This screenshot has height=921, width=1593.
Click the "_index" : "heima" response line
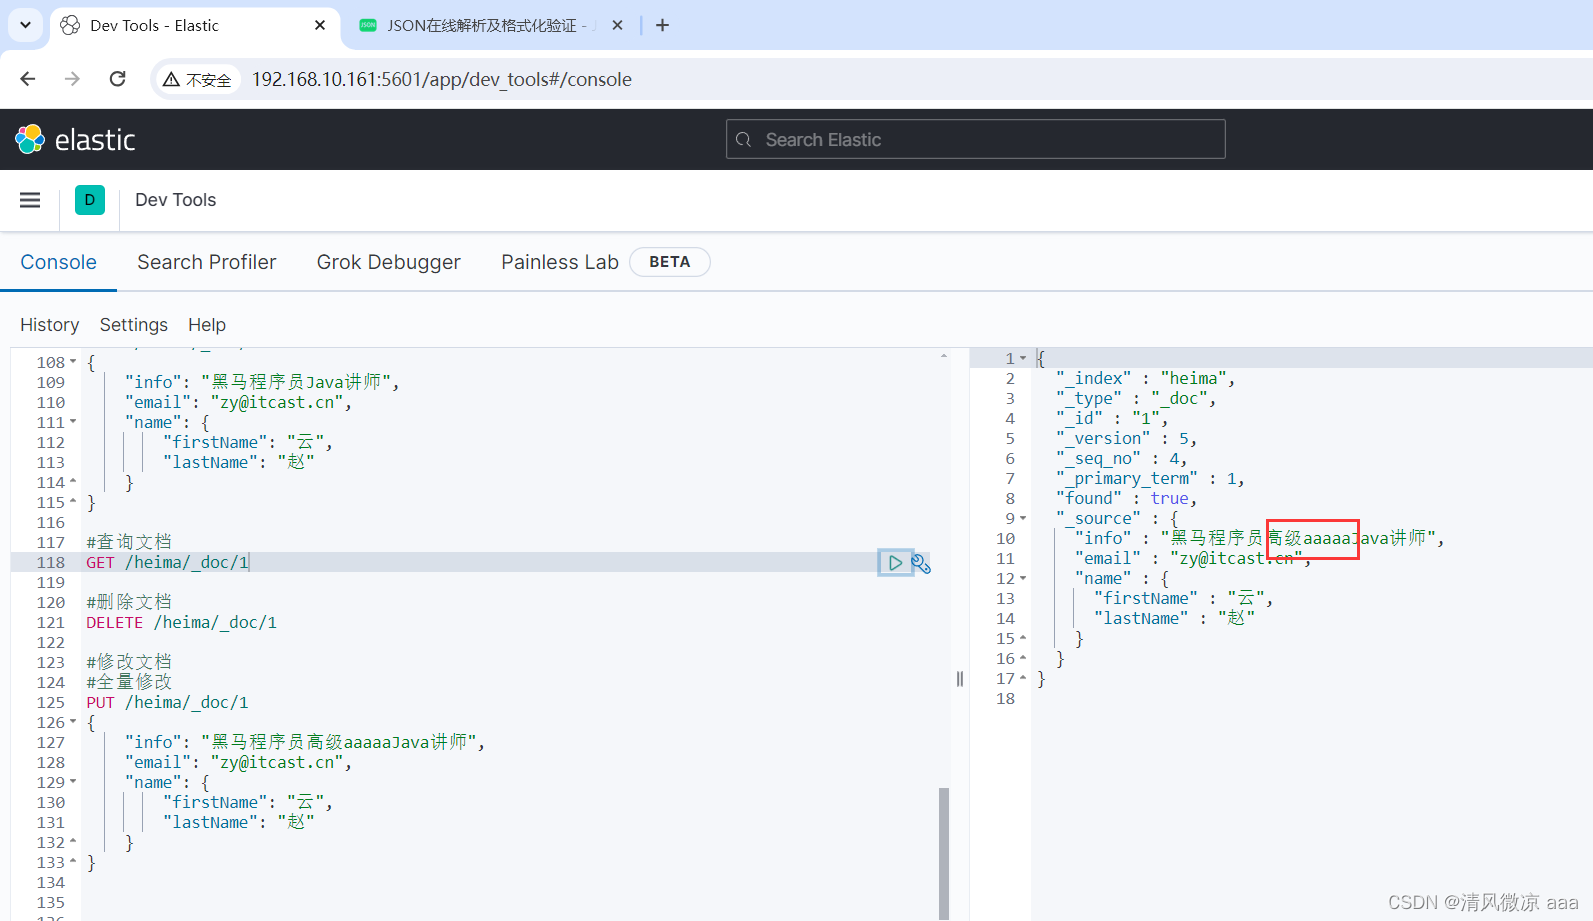click(1146, 378)
